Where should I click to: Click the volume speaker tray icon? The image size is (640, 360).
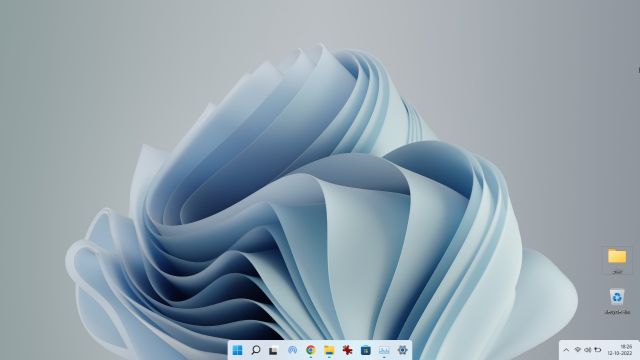click(x=588, y=350)
